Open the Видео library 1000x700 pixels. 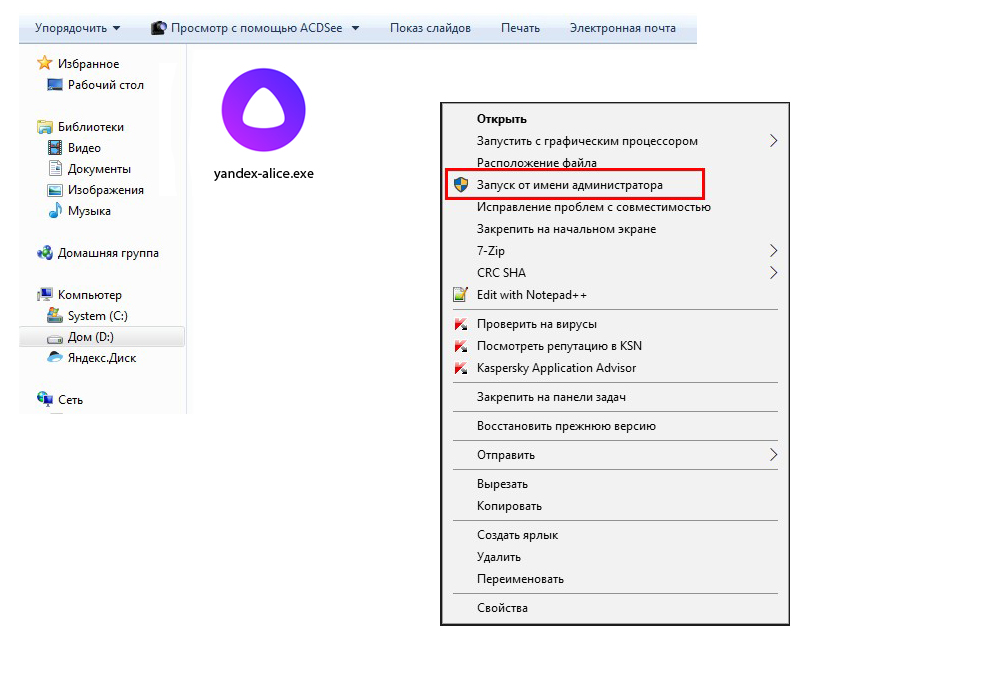pos(84,148)
